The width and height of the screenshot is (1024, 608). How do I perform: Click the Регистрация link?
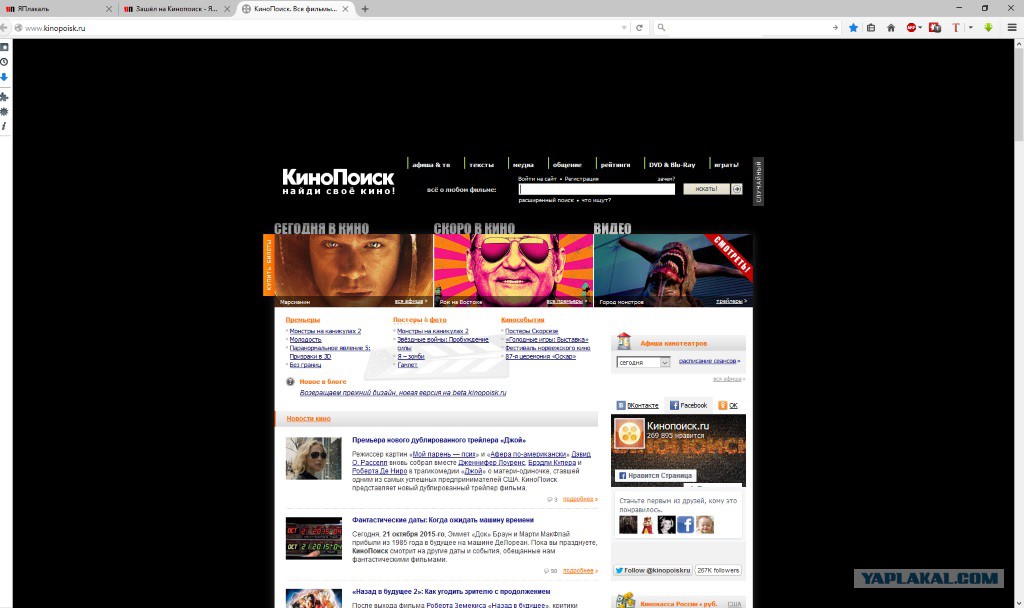point(581,178)
